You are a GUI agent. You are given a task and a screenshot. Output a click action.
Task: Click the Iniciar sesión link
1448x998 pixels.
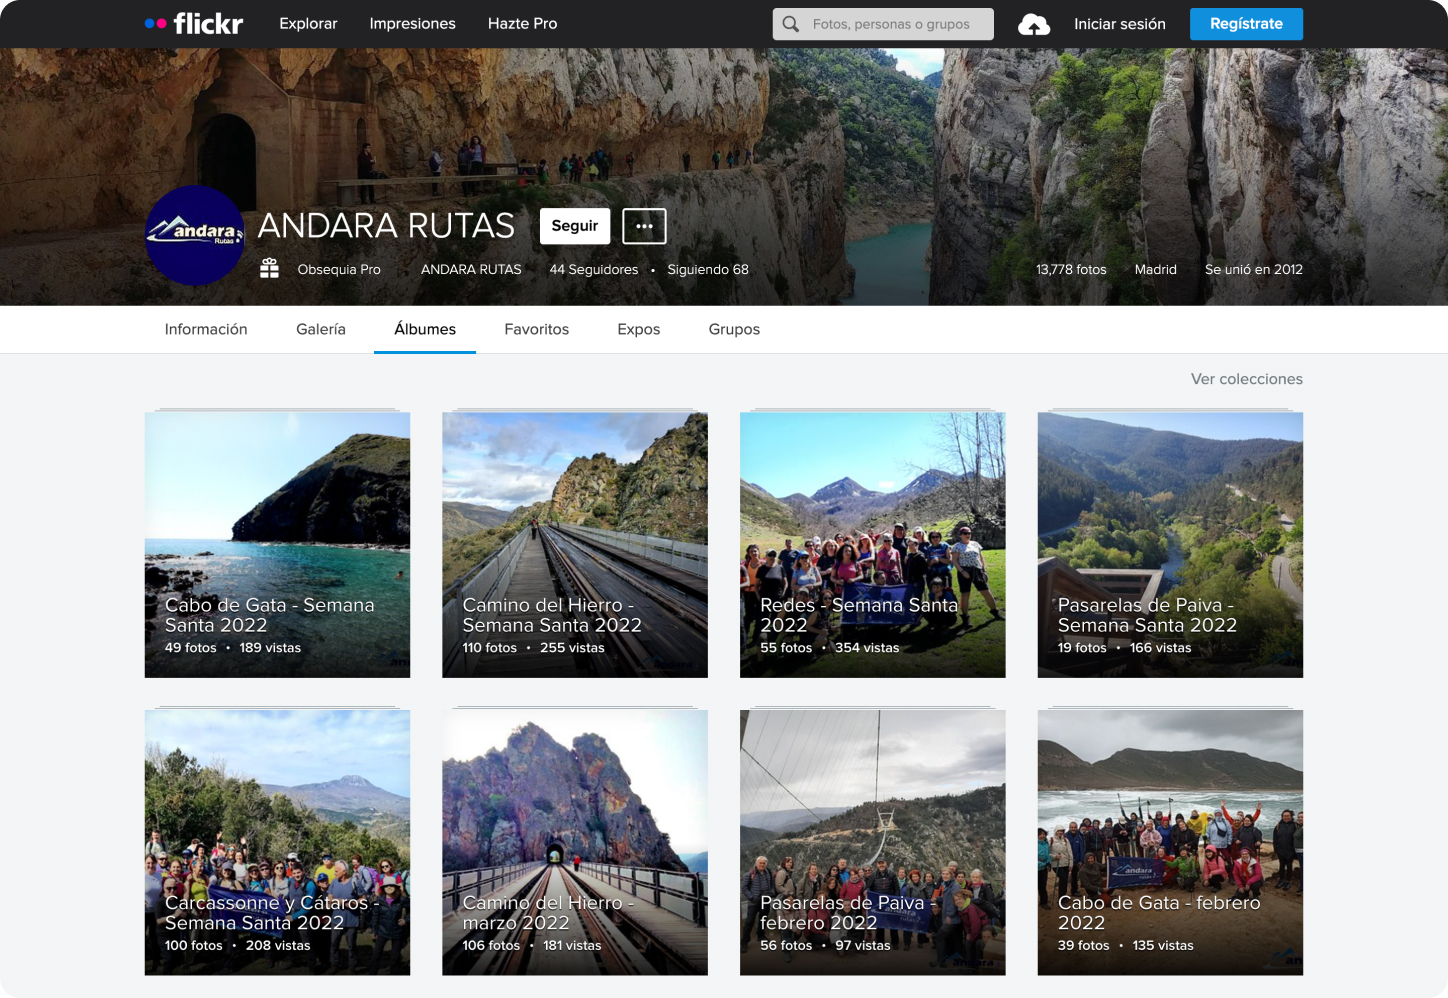(1119, 24)
